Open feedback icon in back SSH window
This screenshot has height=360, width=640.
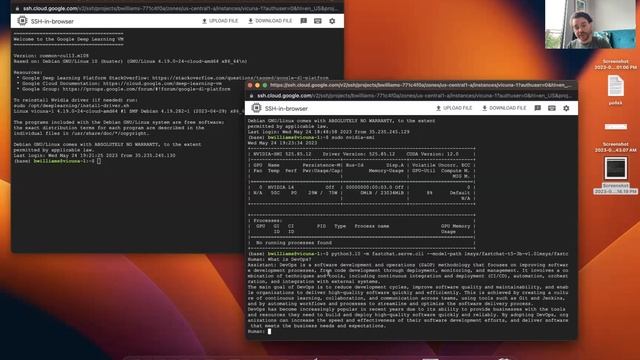pyautogui.click(x=303, y=21)
